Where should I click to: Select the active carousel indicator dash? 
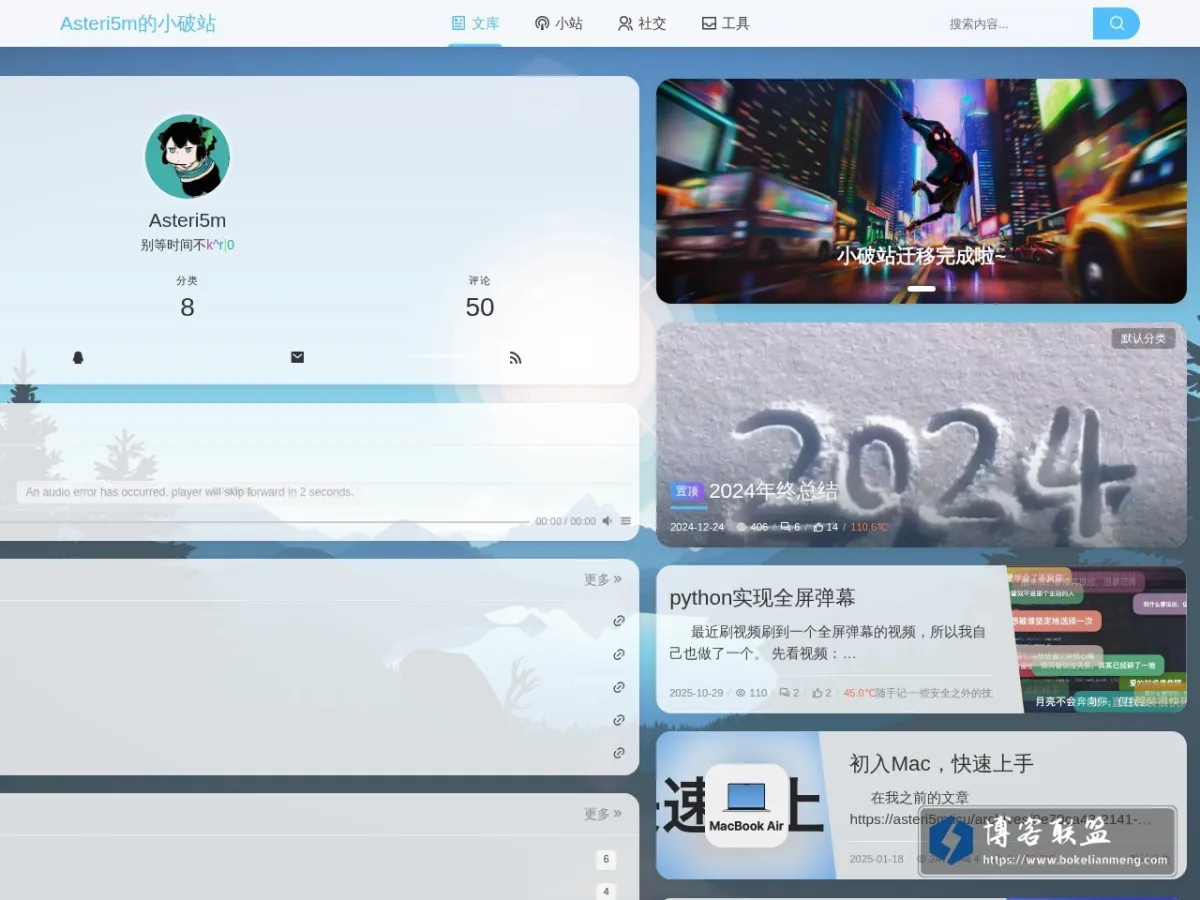921,289
